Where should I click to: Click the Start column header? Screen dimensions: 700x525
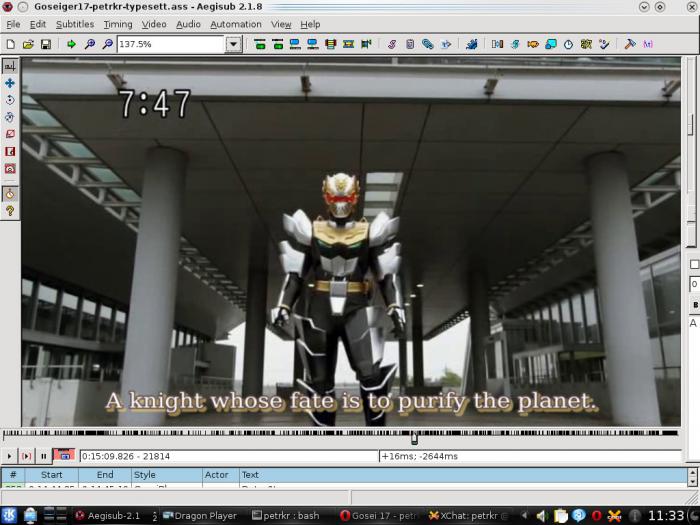point(52,475)
